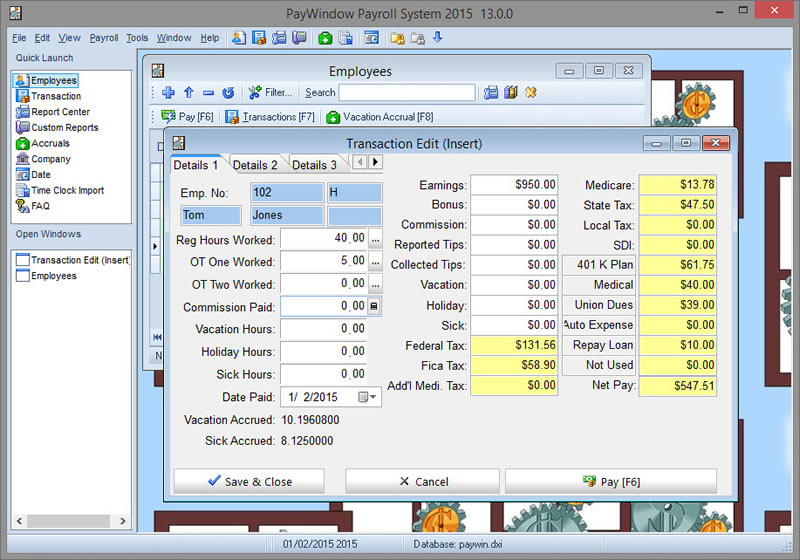Click the Filter button in Employees window
This screenshot has height=560, width=800.
tap(270, 92)
